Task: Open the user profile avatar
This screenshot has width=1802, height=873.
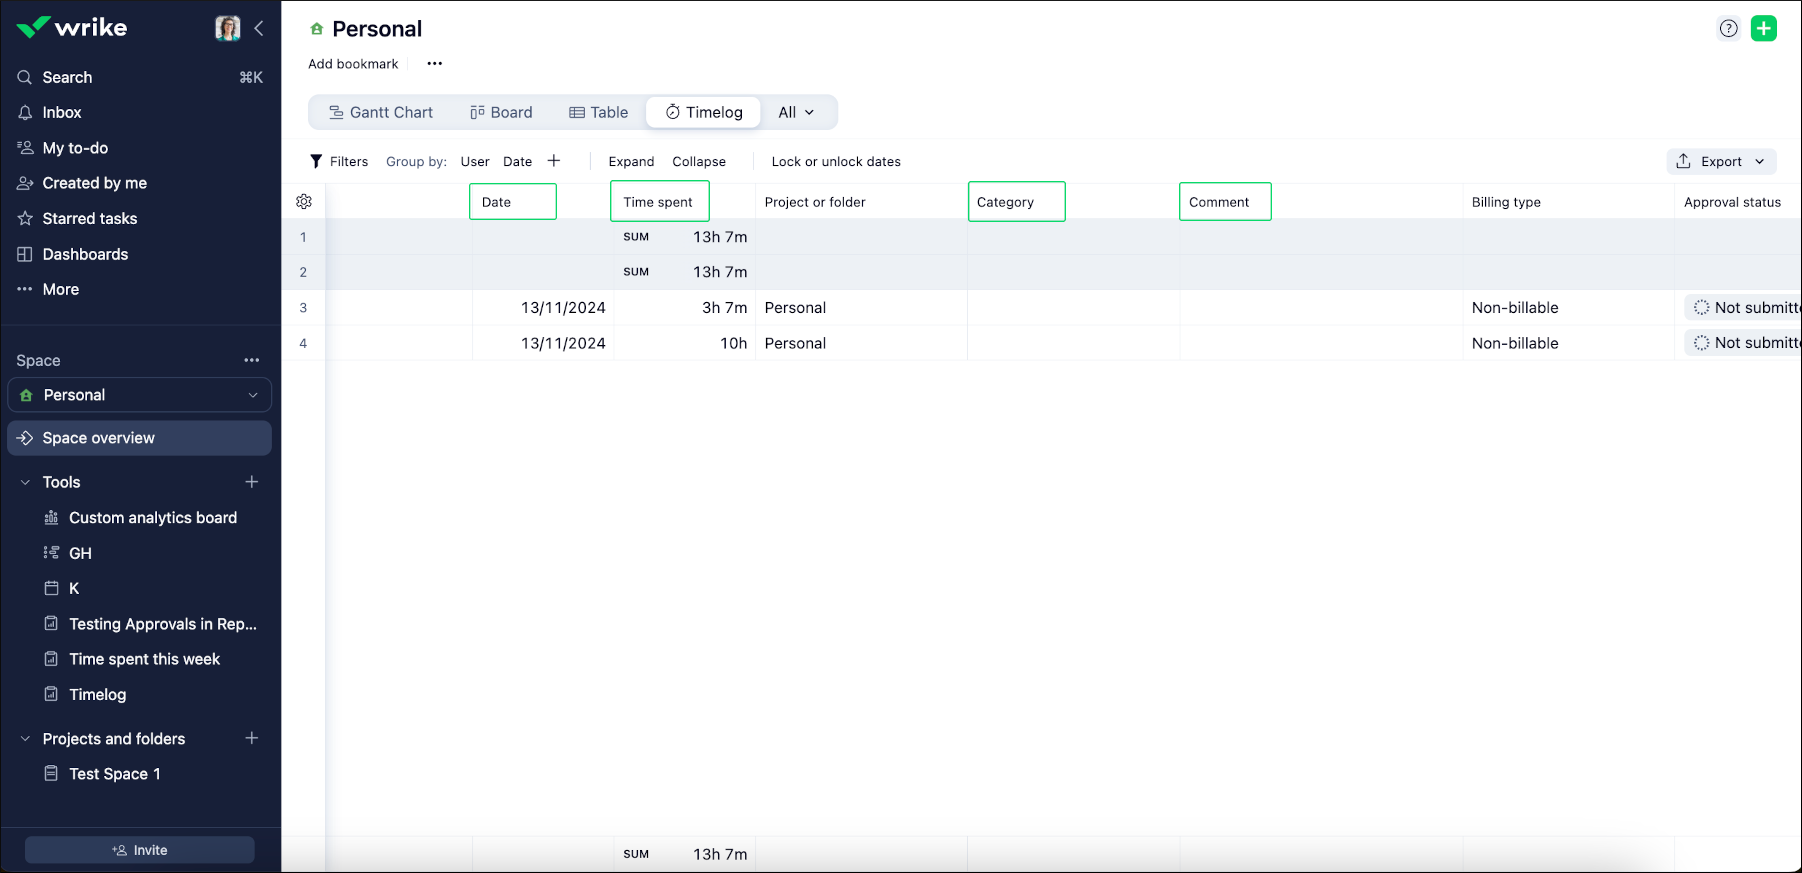Action: point(228,28)
